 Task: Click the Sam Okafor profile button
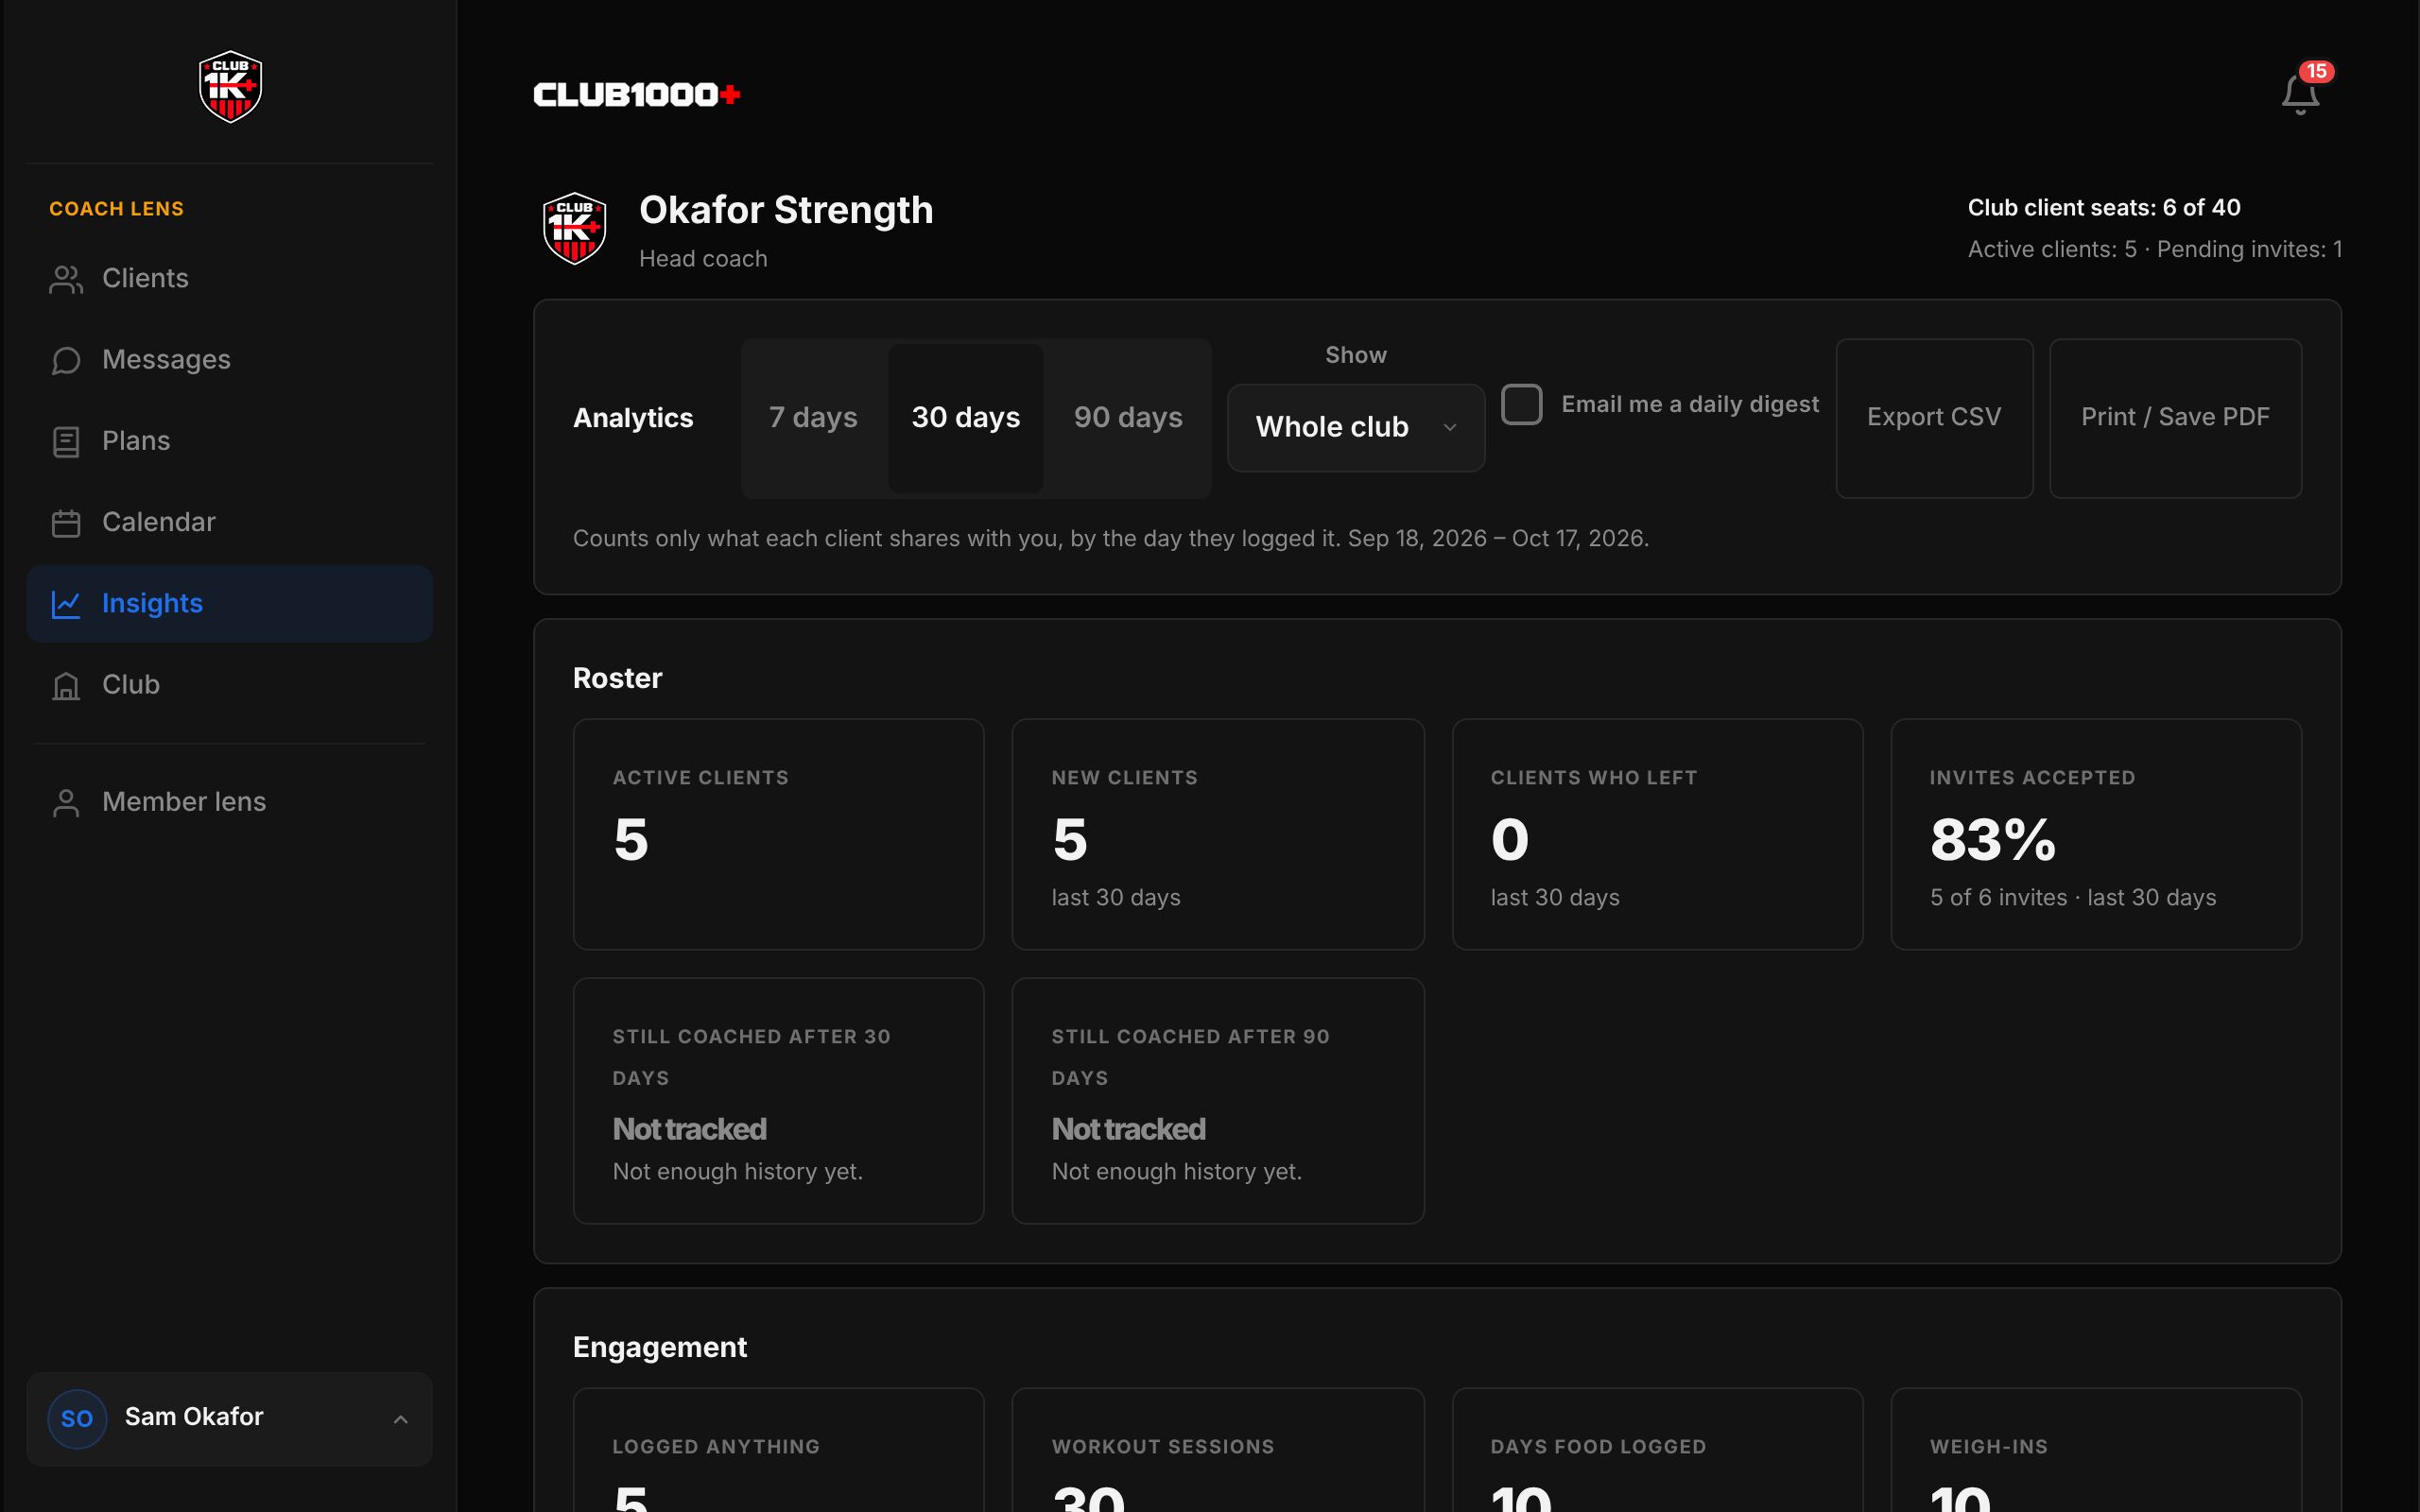[x=229, y=1418]
